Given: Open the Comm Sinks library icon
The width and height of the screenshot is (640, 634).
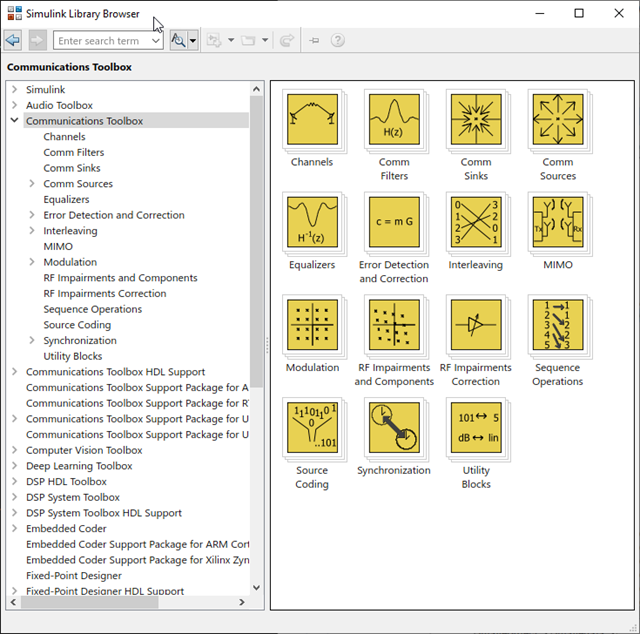Looking at the screenshot, I should [476, 119].
